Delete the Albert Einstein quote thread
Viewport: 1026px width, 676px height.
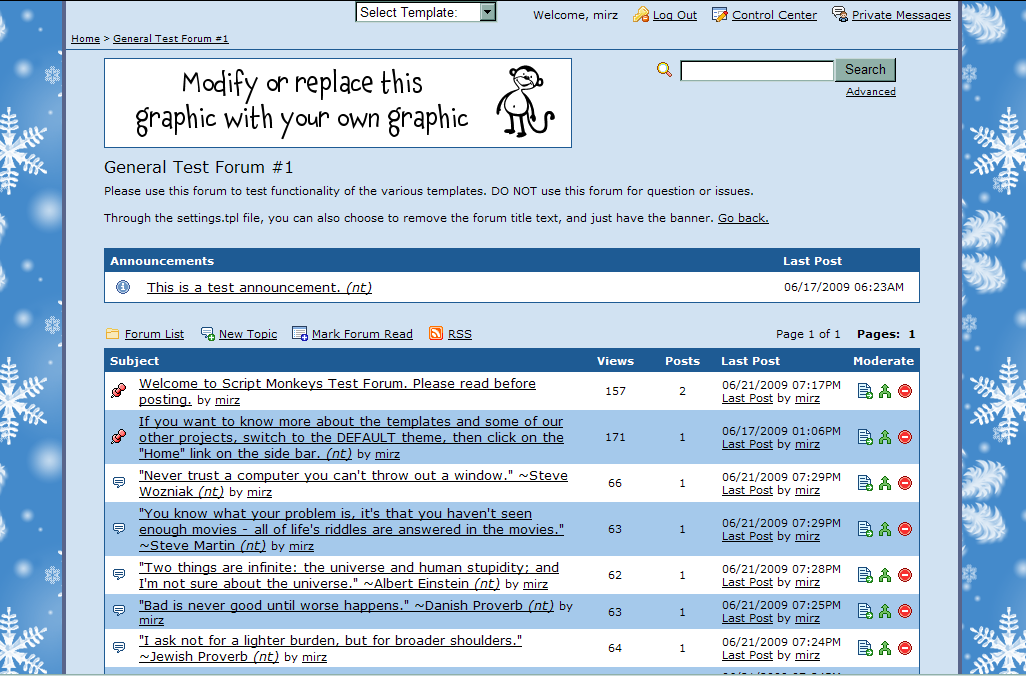click(x=905, y=575)
